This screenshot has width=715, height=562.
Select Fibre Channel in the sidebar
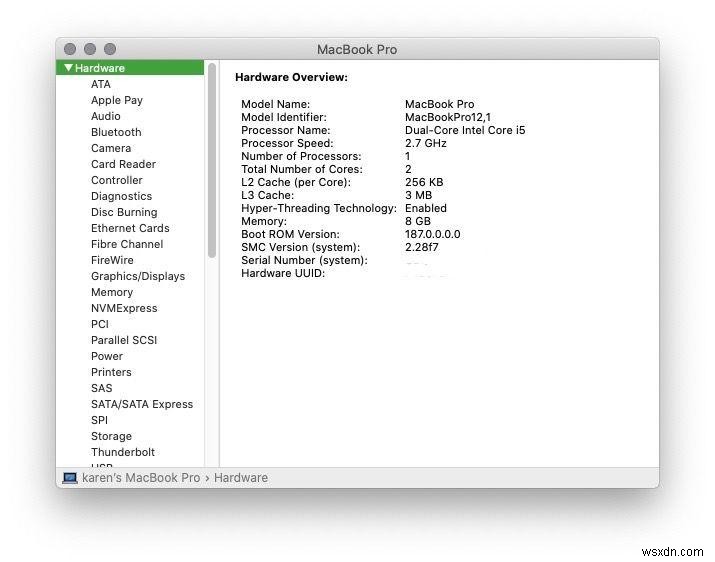click(127, 244)
